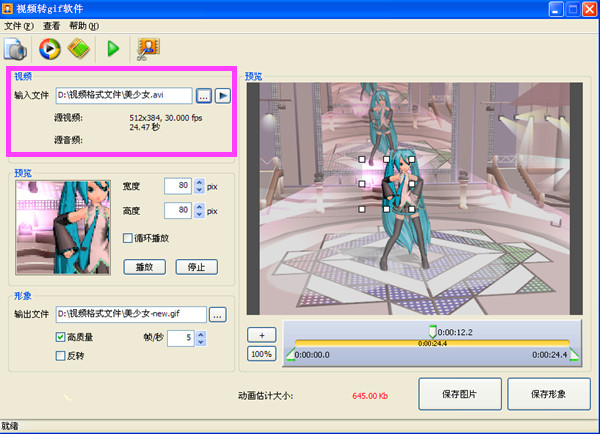This screenshot has height=434, width=600.
Task: Increase the 帧/秒 value with up arrow
Action: 201,334
